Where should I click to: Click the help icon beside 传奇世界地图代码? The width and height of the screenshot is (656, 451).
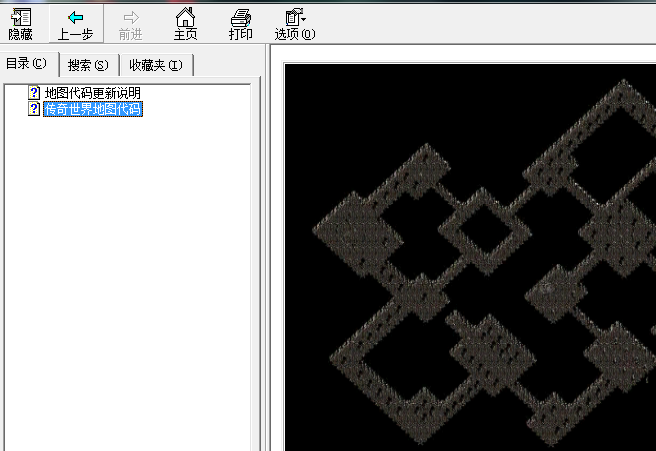[34, 109]
